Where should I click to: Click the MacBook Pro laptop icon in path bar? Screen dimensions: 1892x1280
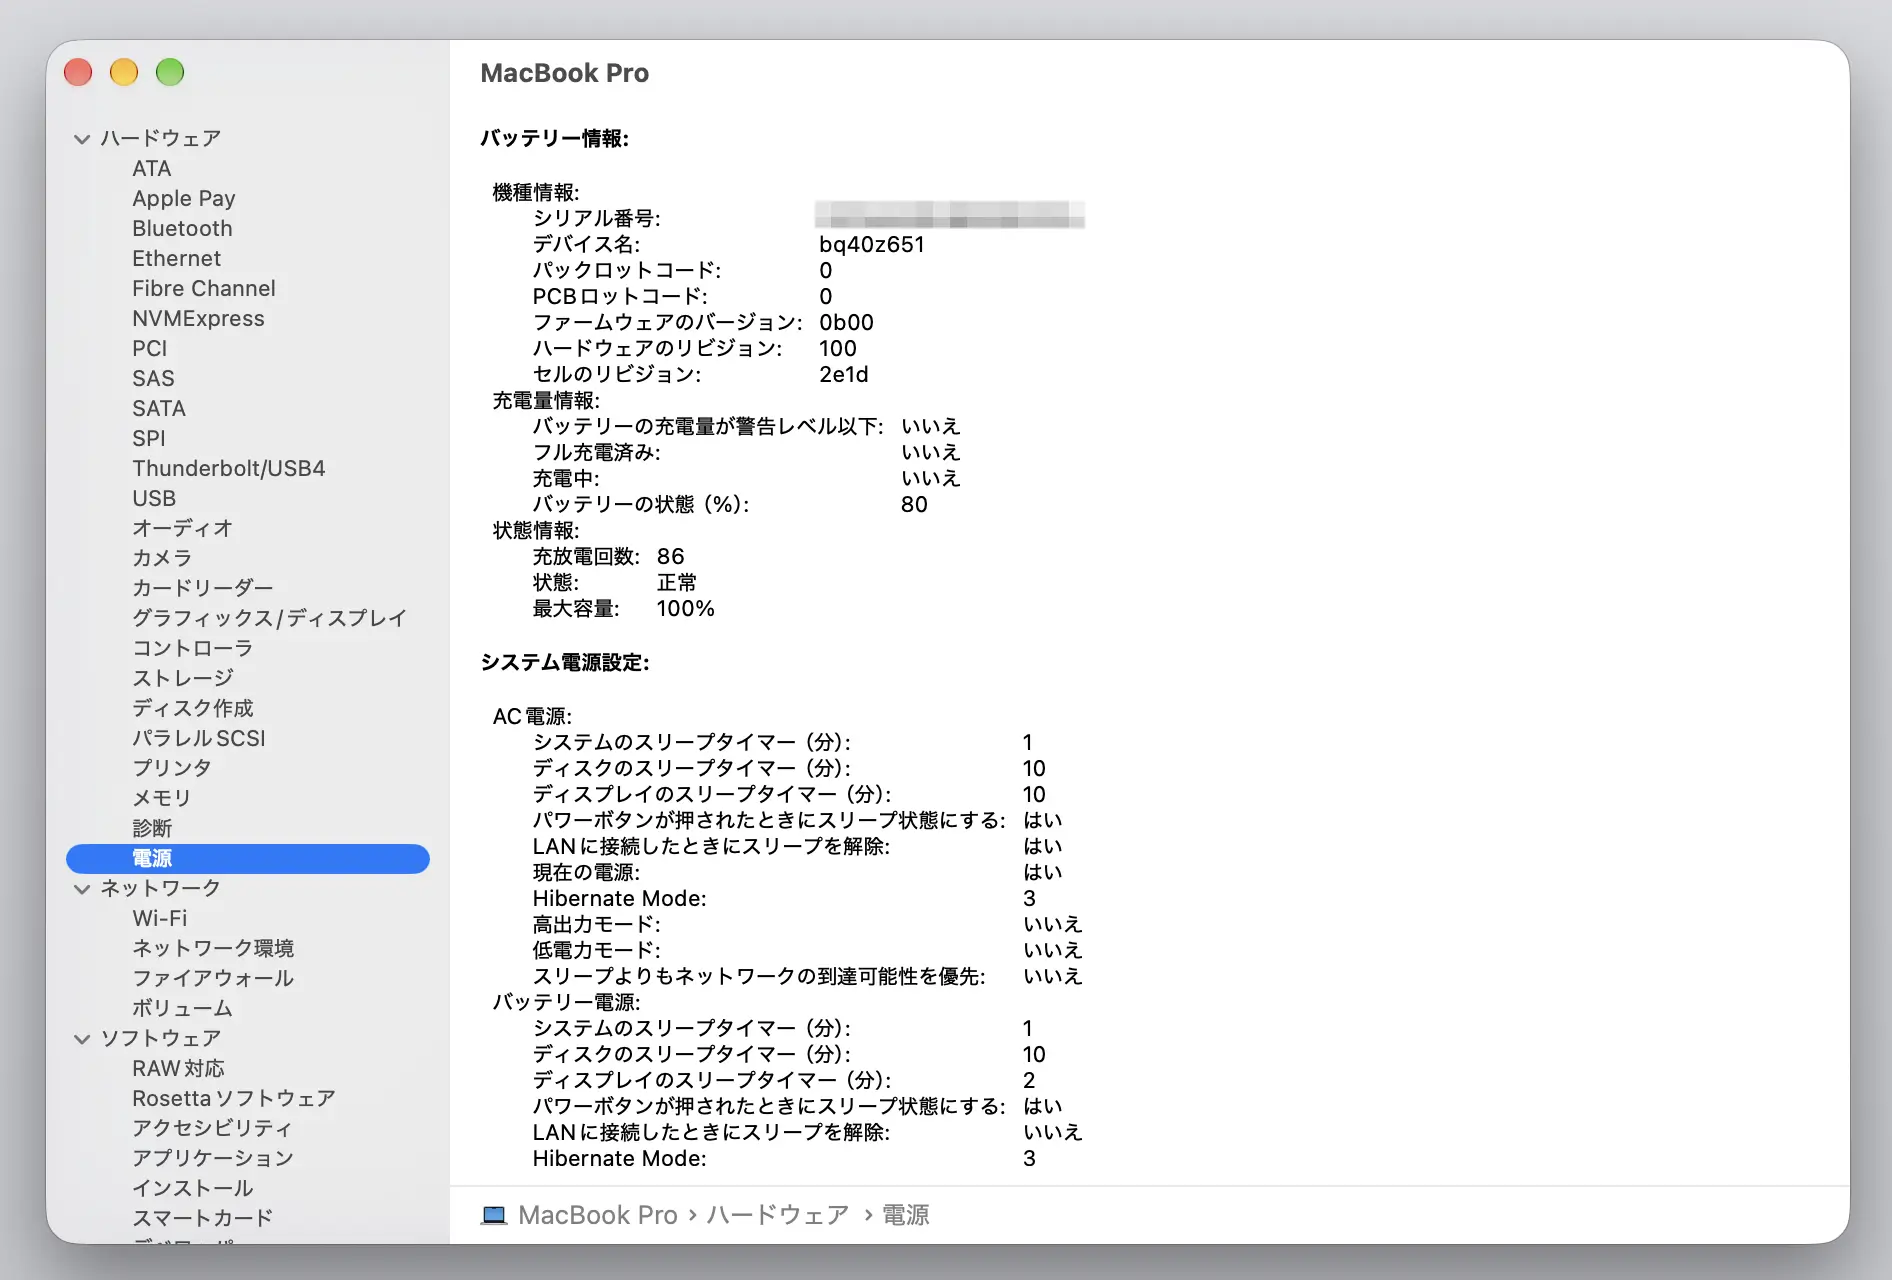click(494, 1215)
